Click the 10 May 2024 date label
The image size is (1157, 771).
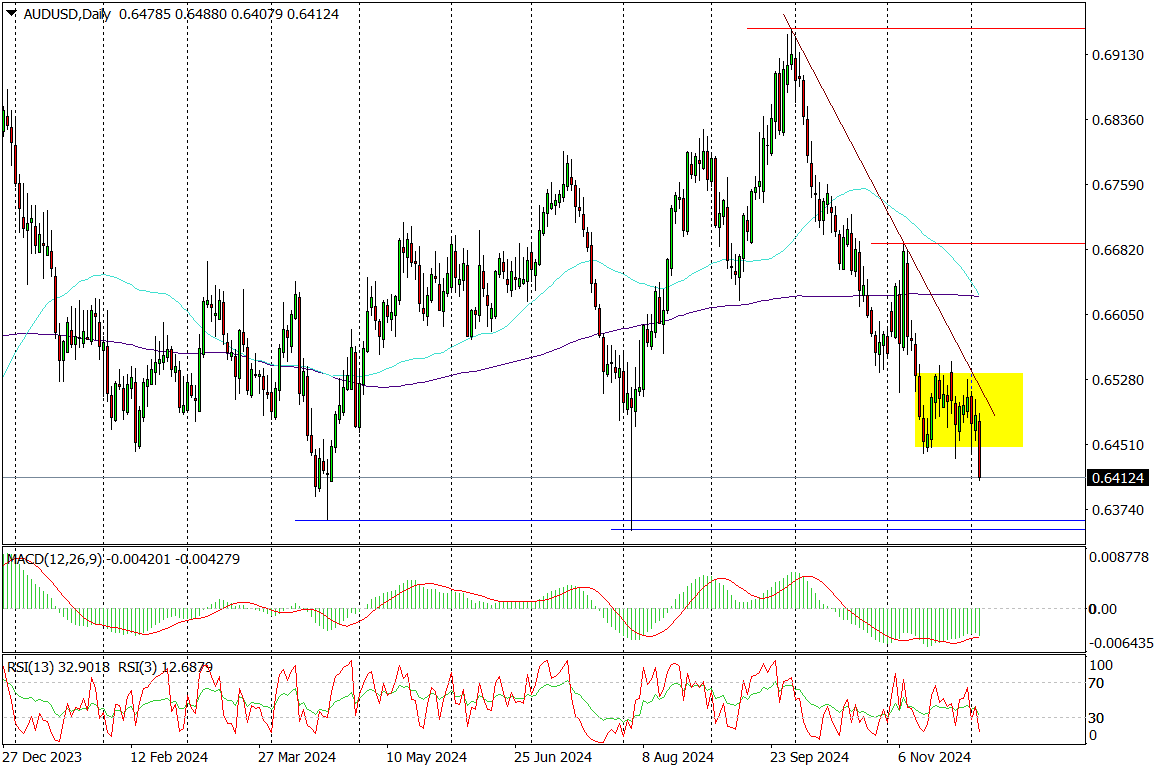click(x=426, y=758)
